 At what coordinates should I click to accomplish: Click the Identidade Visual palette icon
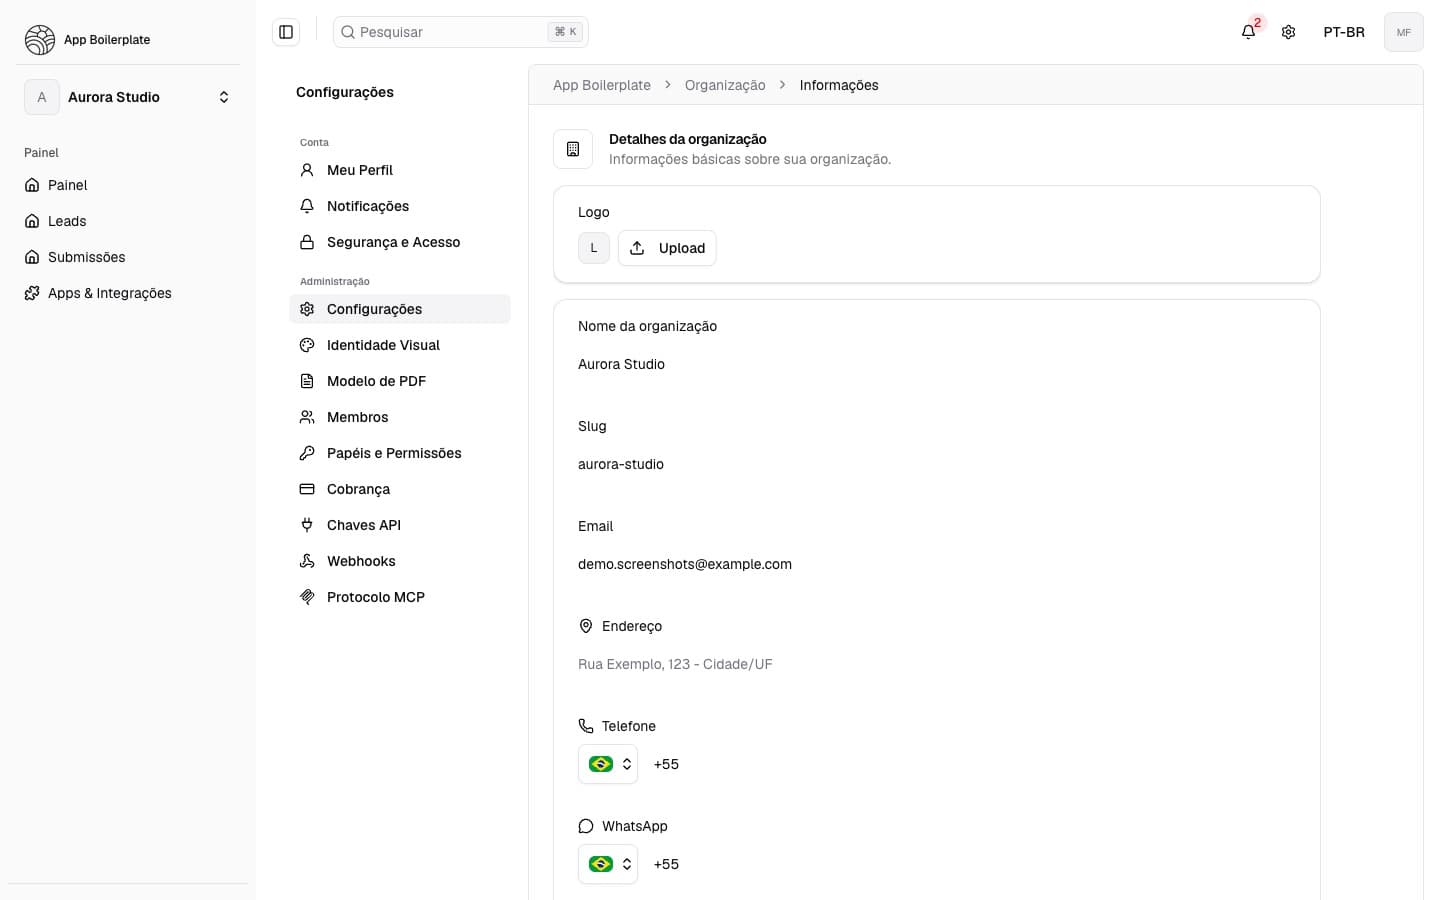[x=307, y=345]
